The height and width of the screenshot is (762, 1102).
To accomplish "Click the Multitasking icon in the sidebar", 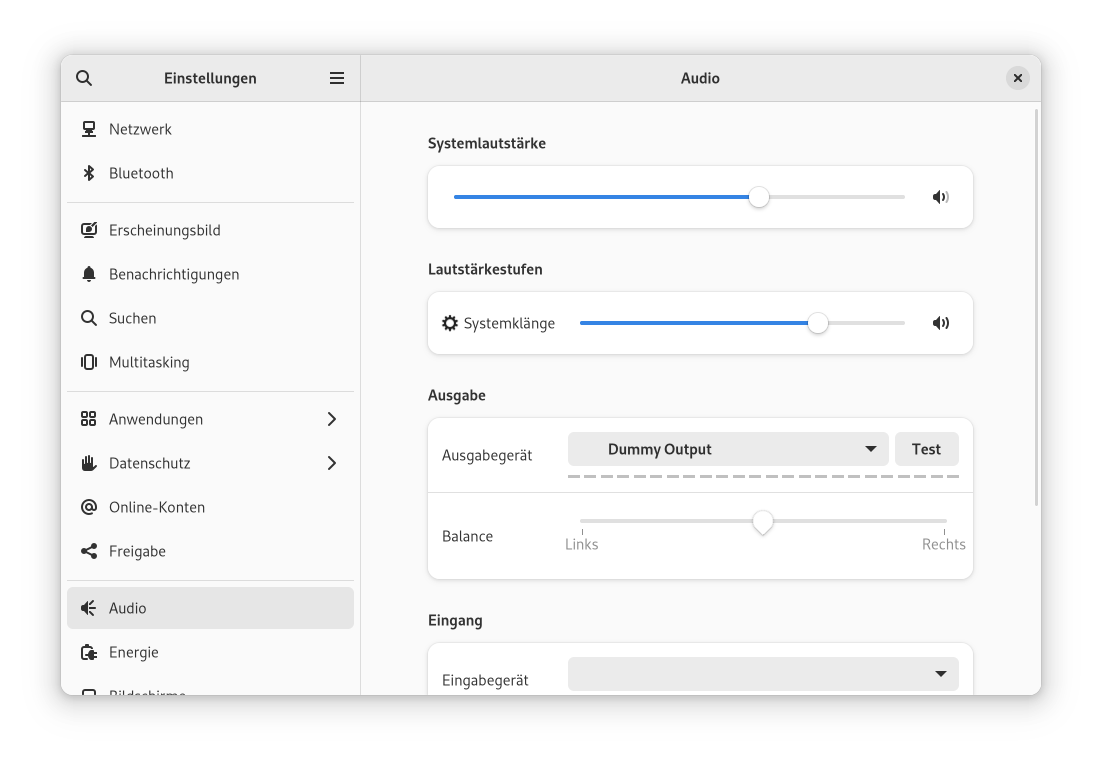I will coord(89,362).
